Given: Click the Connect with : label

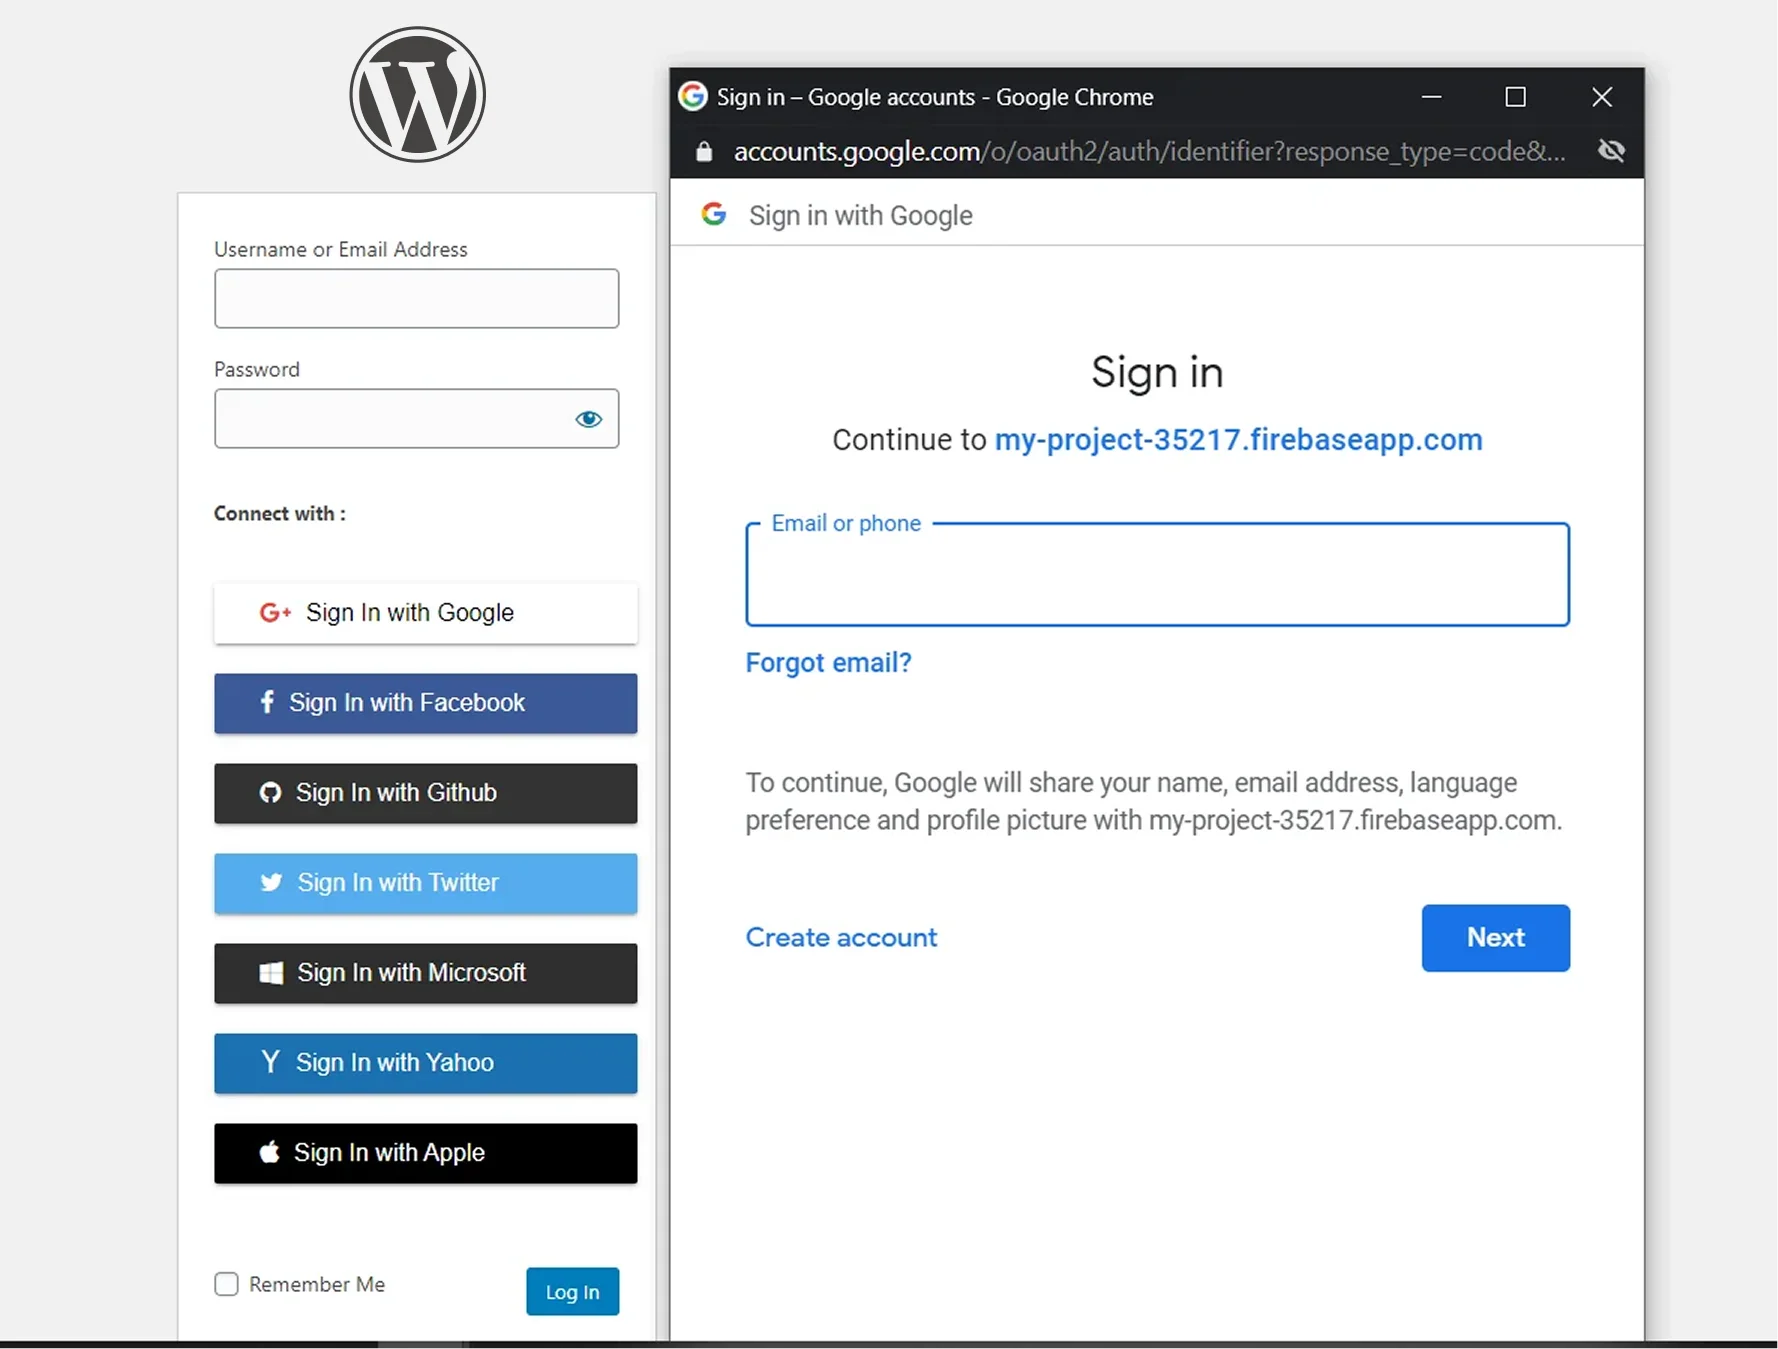Looking at the screenshot, I should tap(280, 513).
